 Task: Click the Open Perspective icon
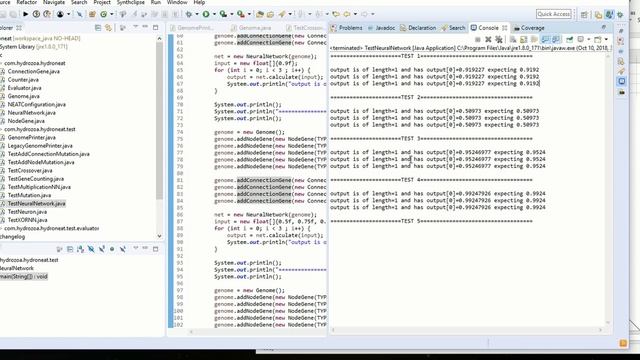[584, 15]
